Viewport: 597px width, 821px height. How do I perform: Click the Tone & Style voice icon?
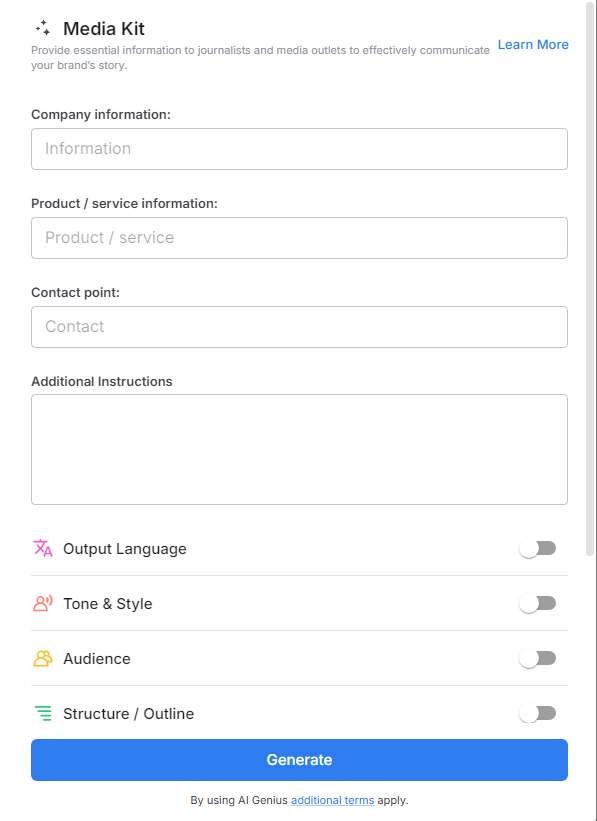[42, 603]
